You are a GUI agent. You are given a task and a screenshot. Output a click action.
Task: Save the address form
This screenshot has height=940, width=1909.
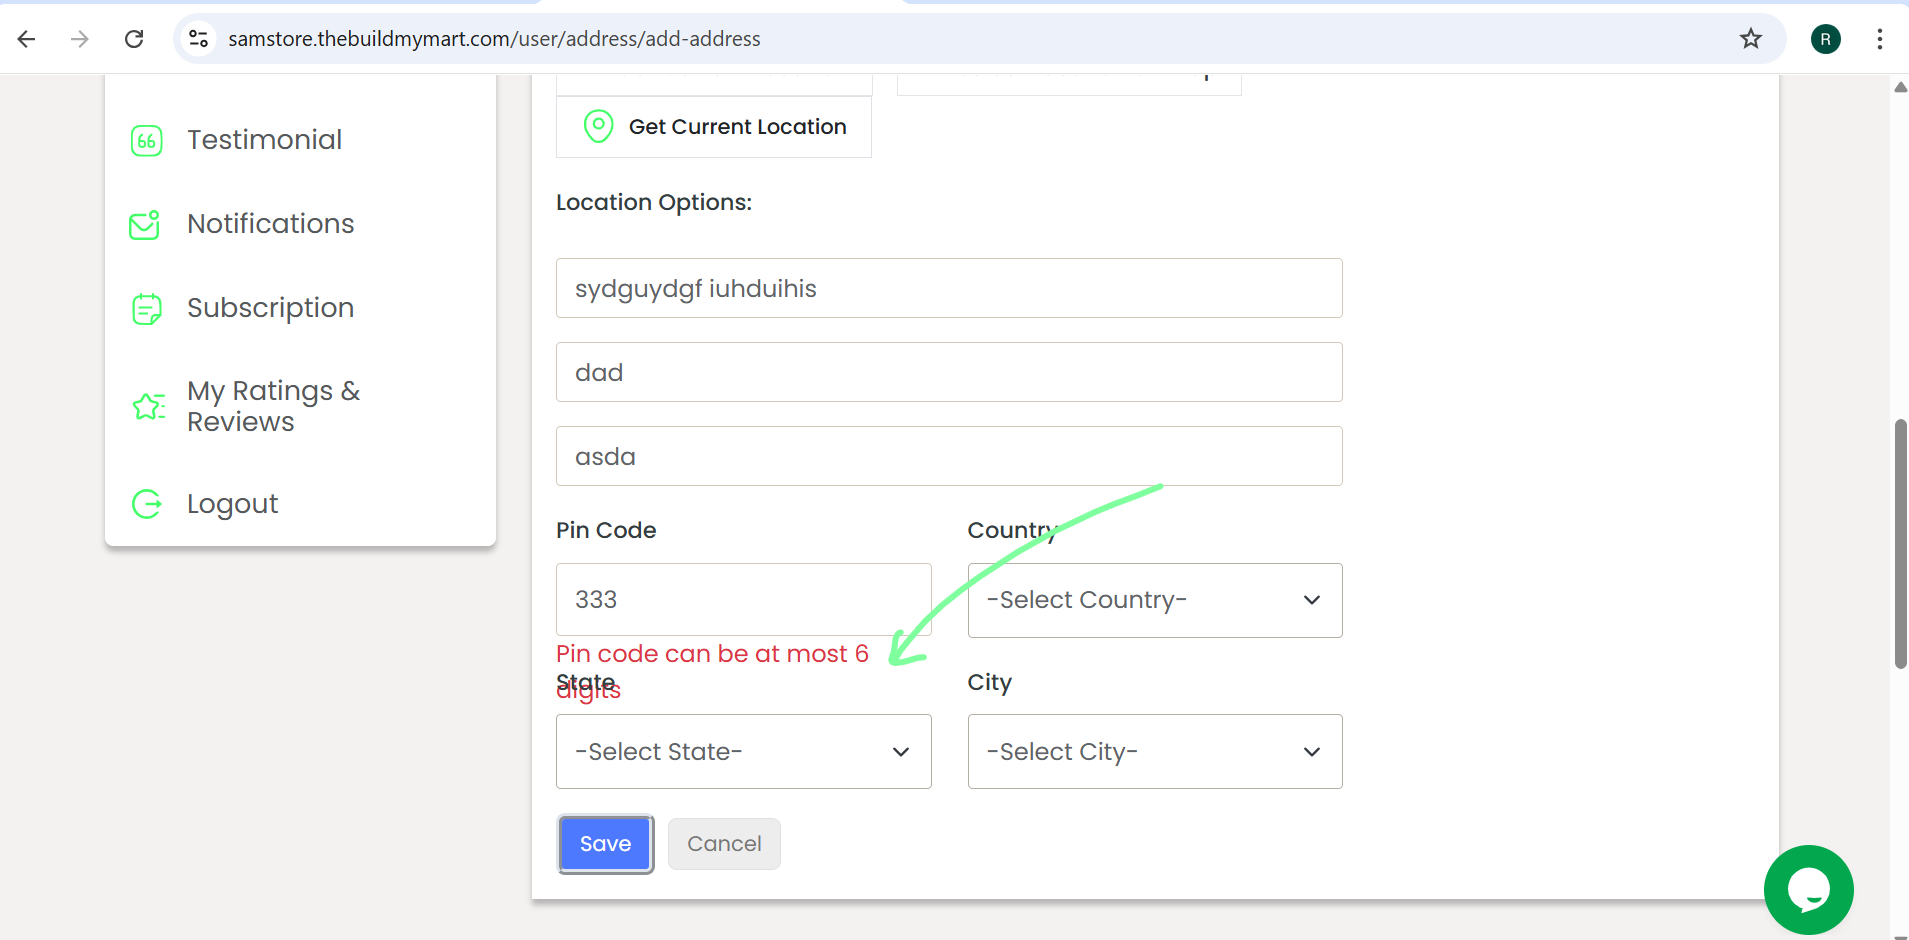tap(606, 844)
